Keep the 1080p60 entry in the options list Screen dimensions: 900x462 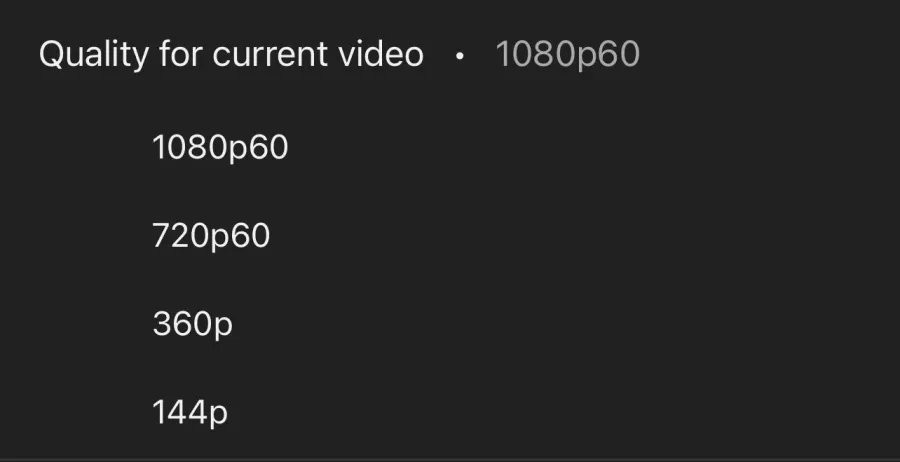[220, 148]
